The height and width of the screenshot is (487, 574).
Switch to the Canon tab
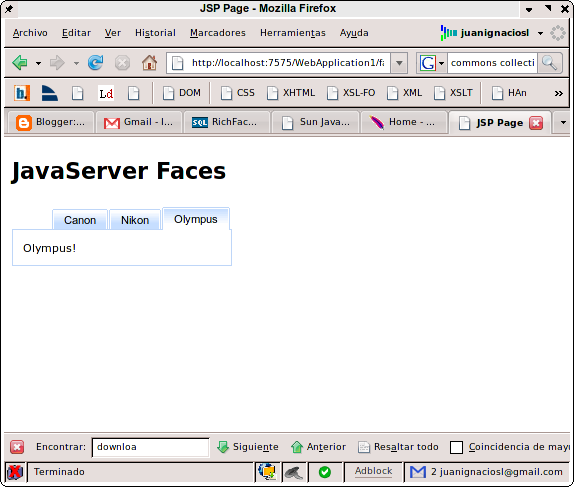[x=80, y=220]
